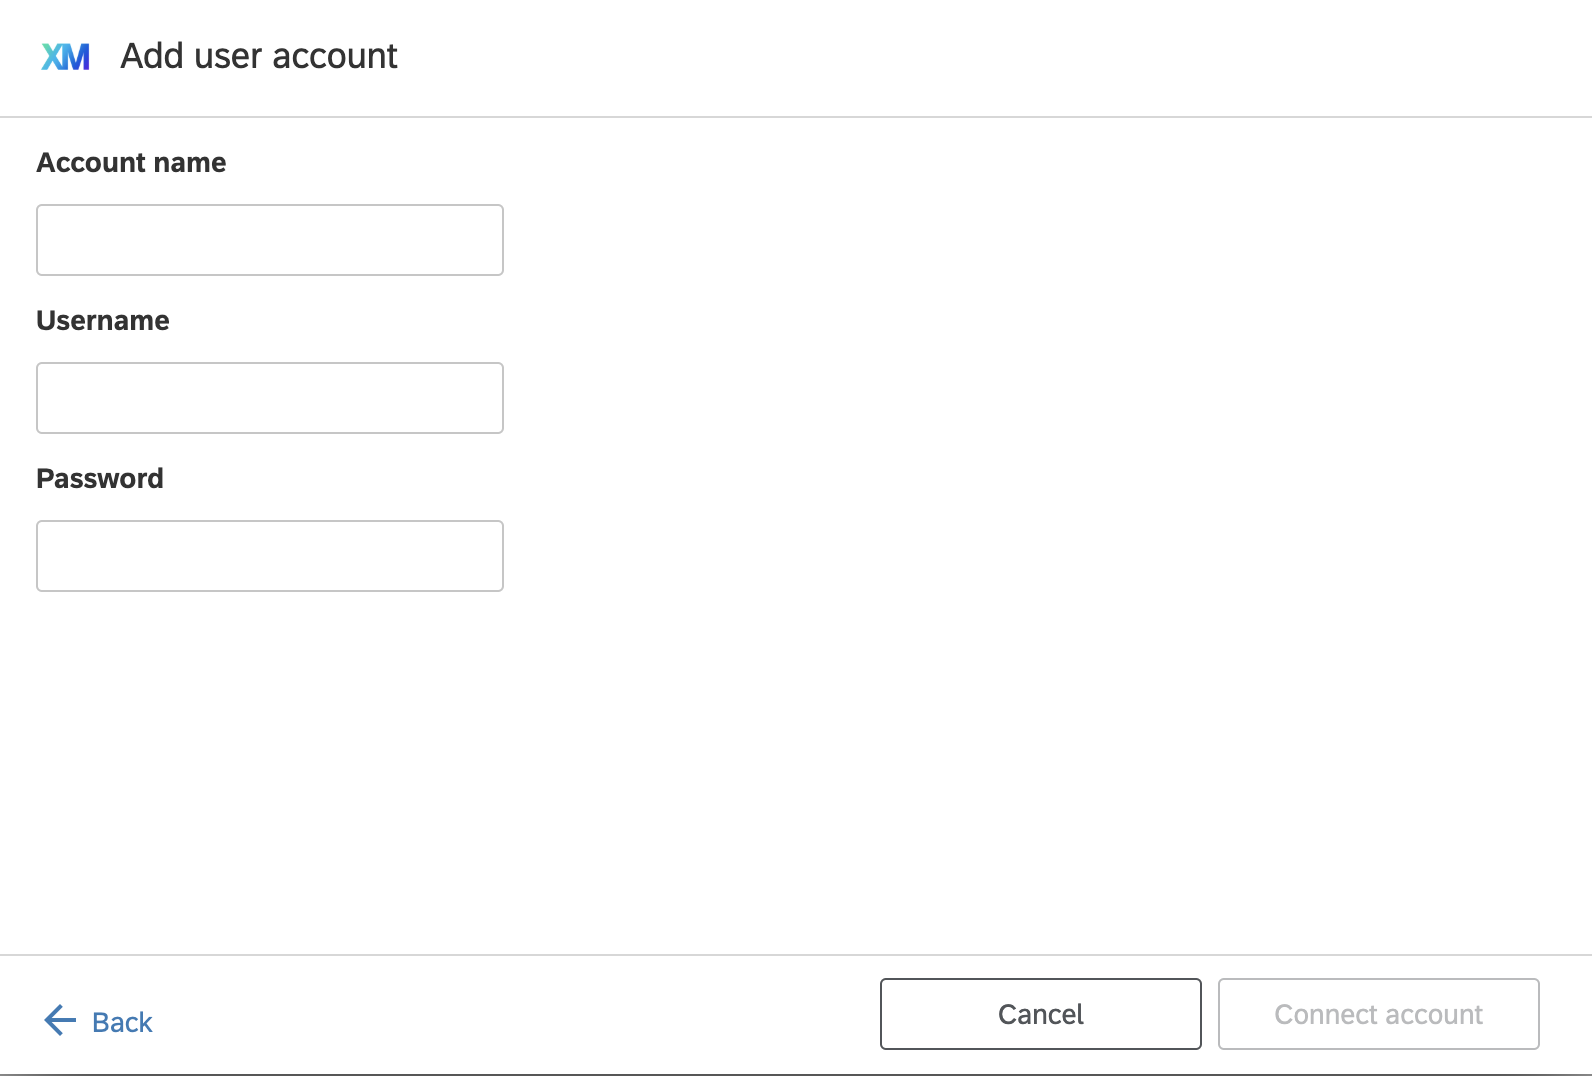Click the 'Password' label text
Viewport: 1592px width, 1076px height.
[100, 479]
